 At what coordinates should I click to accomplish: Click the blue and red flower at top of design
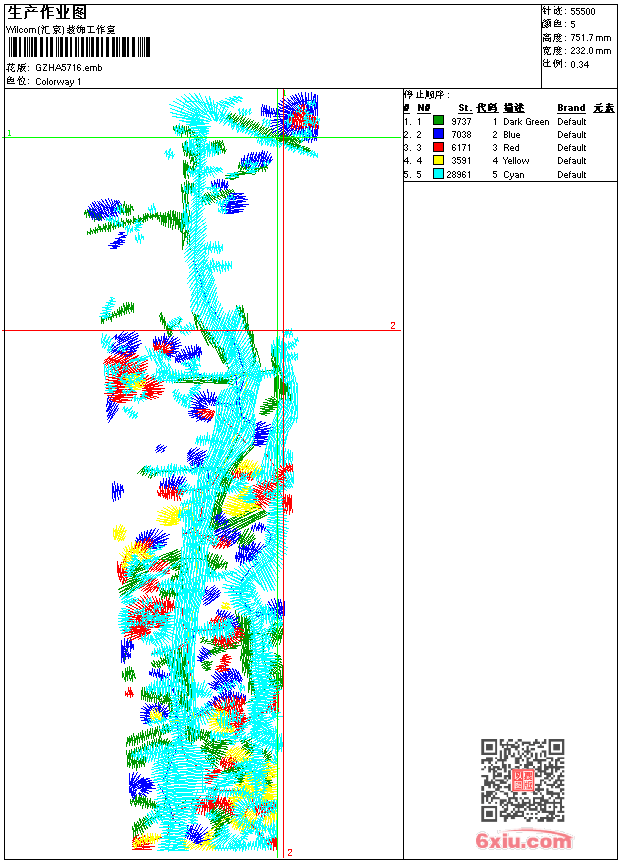tap(297, 117)
